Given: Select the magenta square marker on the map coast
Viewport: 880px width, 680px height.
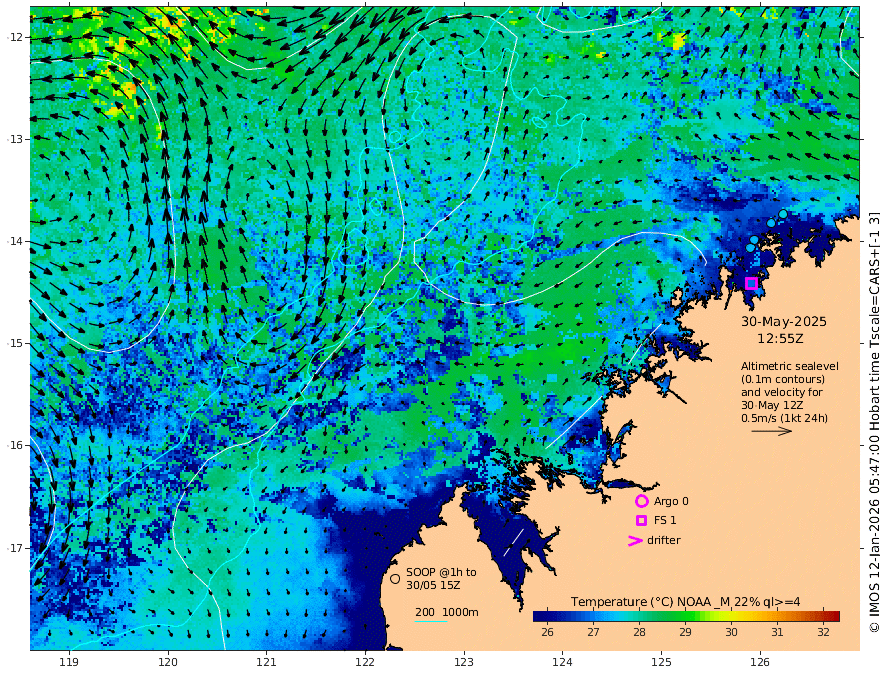Looking at the screenshot, I should pos(751,283).
